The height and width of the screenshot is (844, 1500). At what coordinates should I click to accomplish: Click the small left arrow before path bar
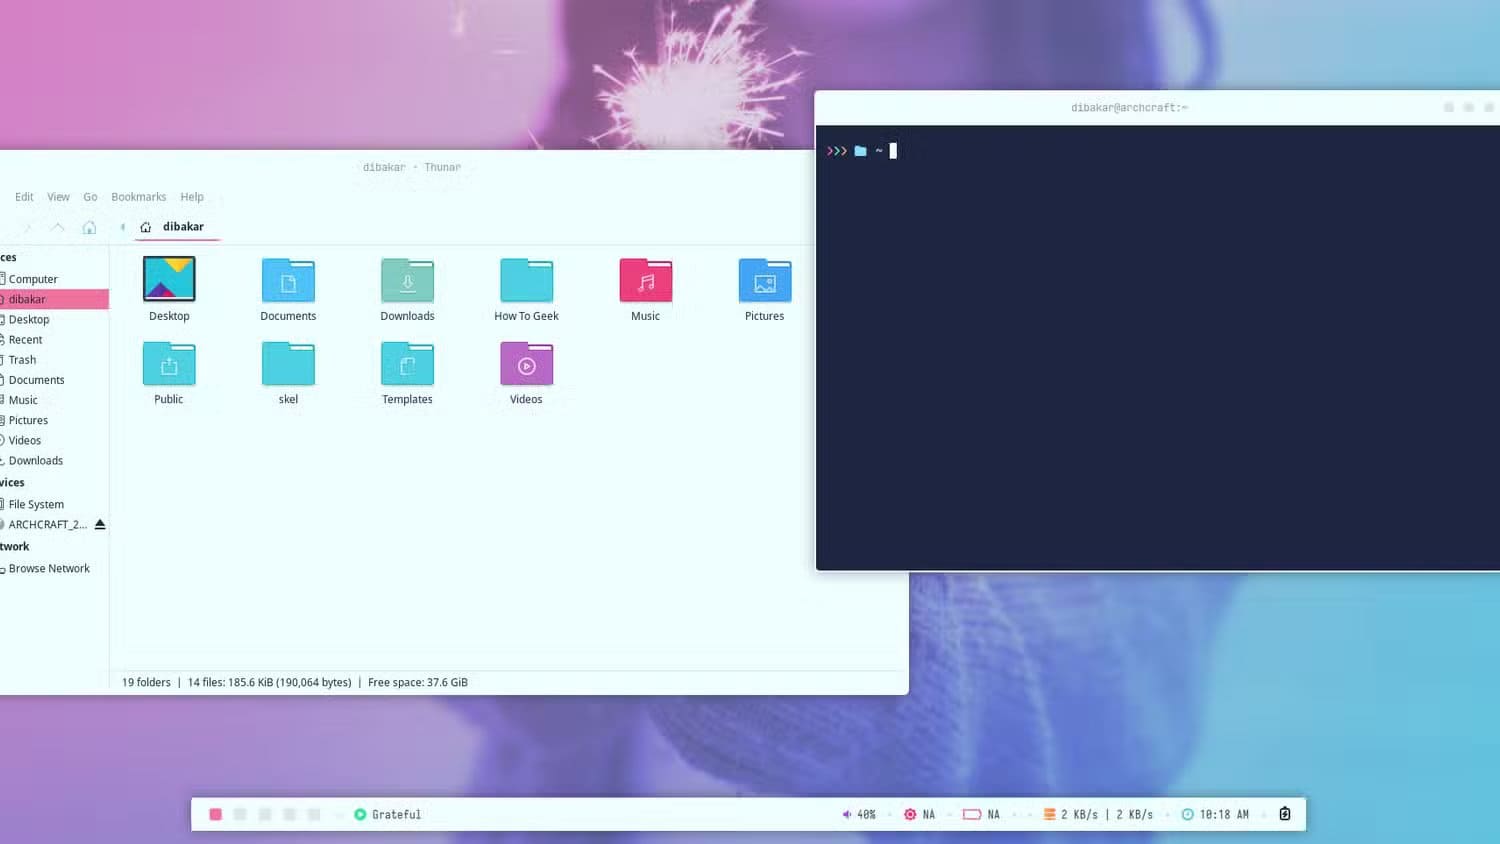tap(122, 227)
